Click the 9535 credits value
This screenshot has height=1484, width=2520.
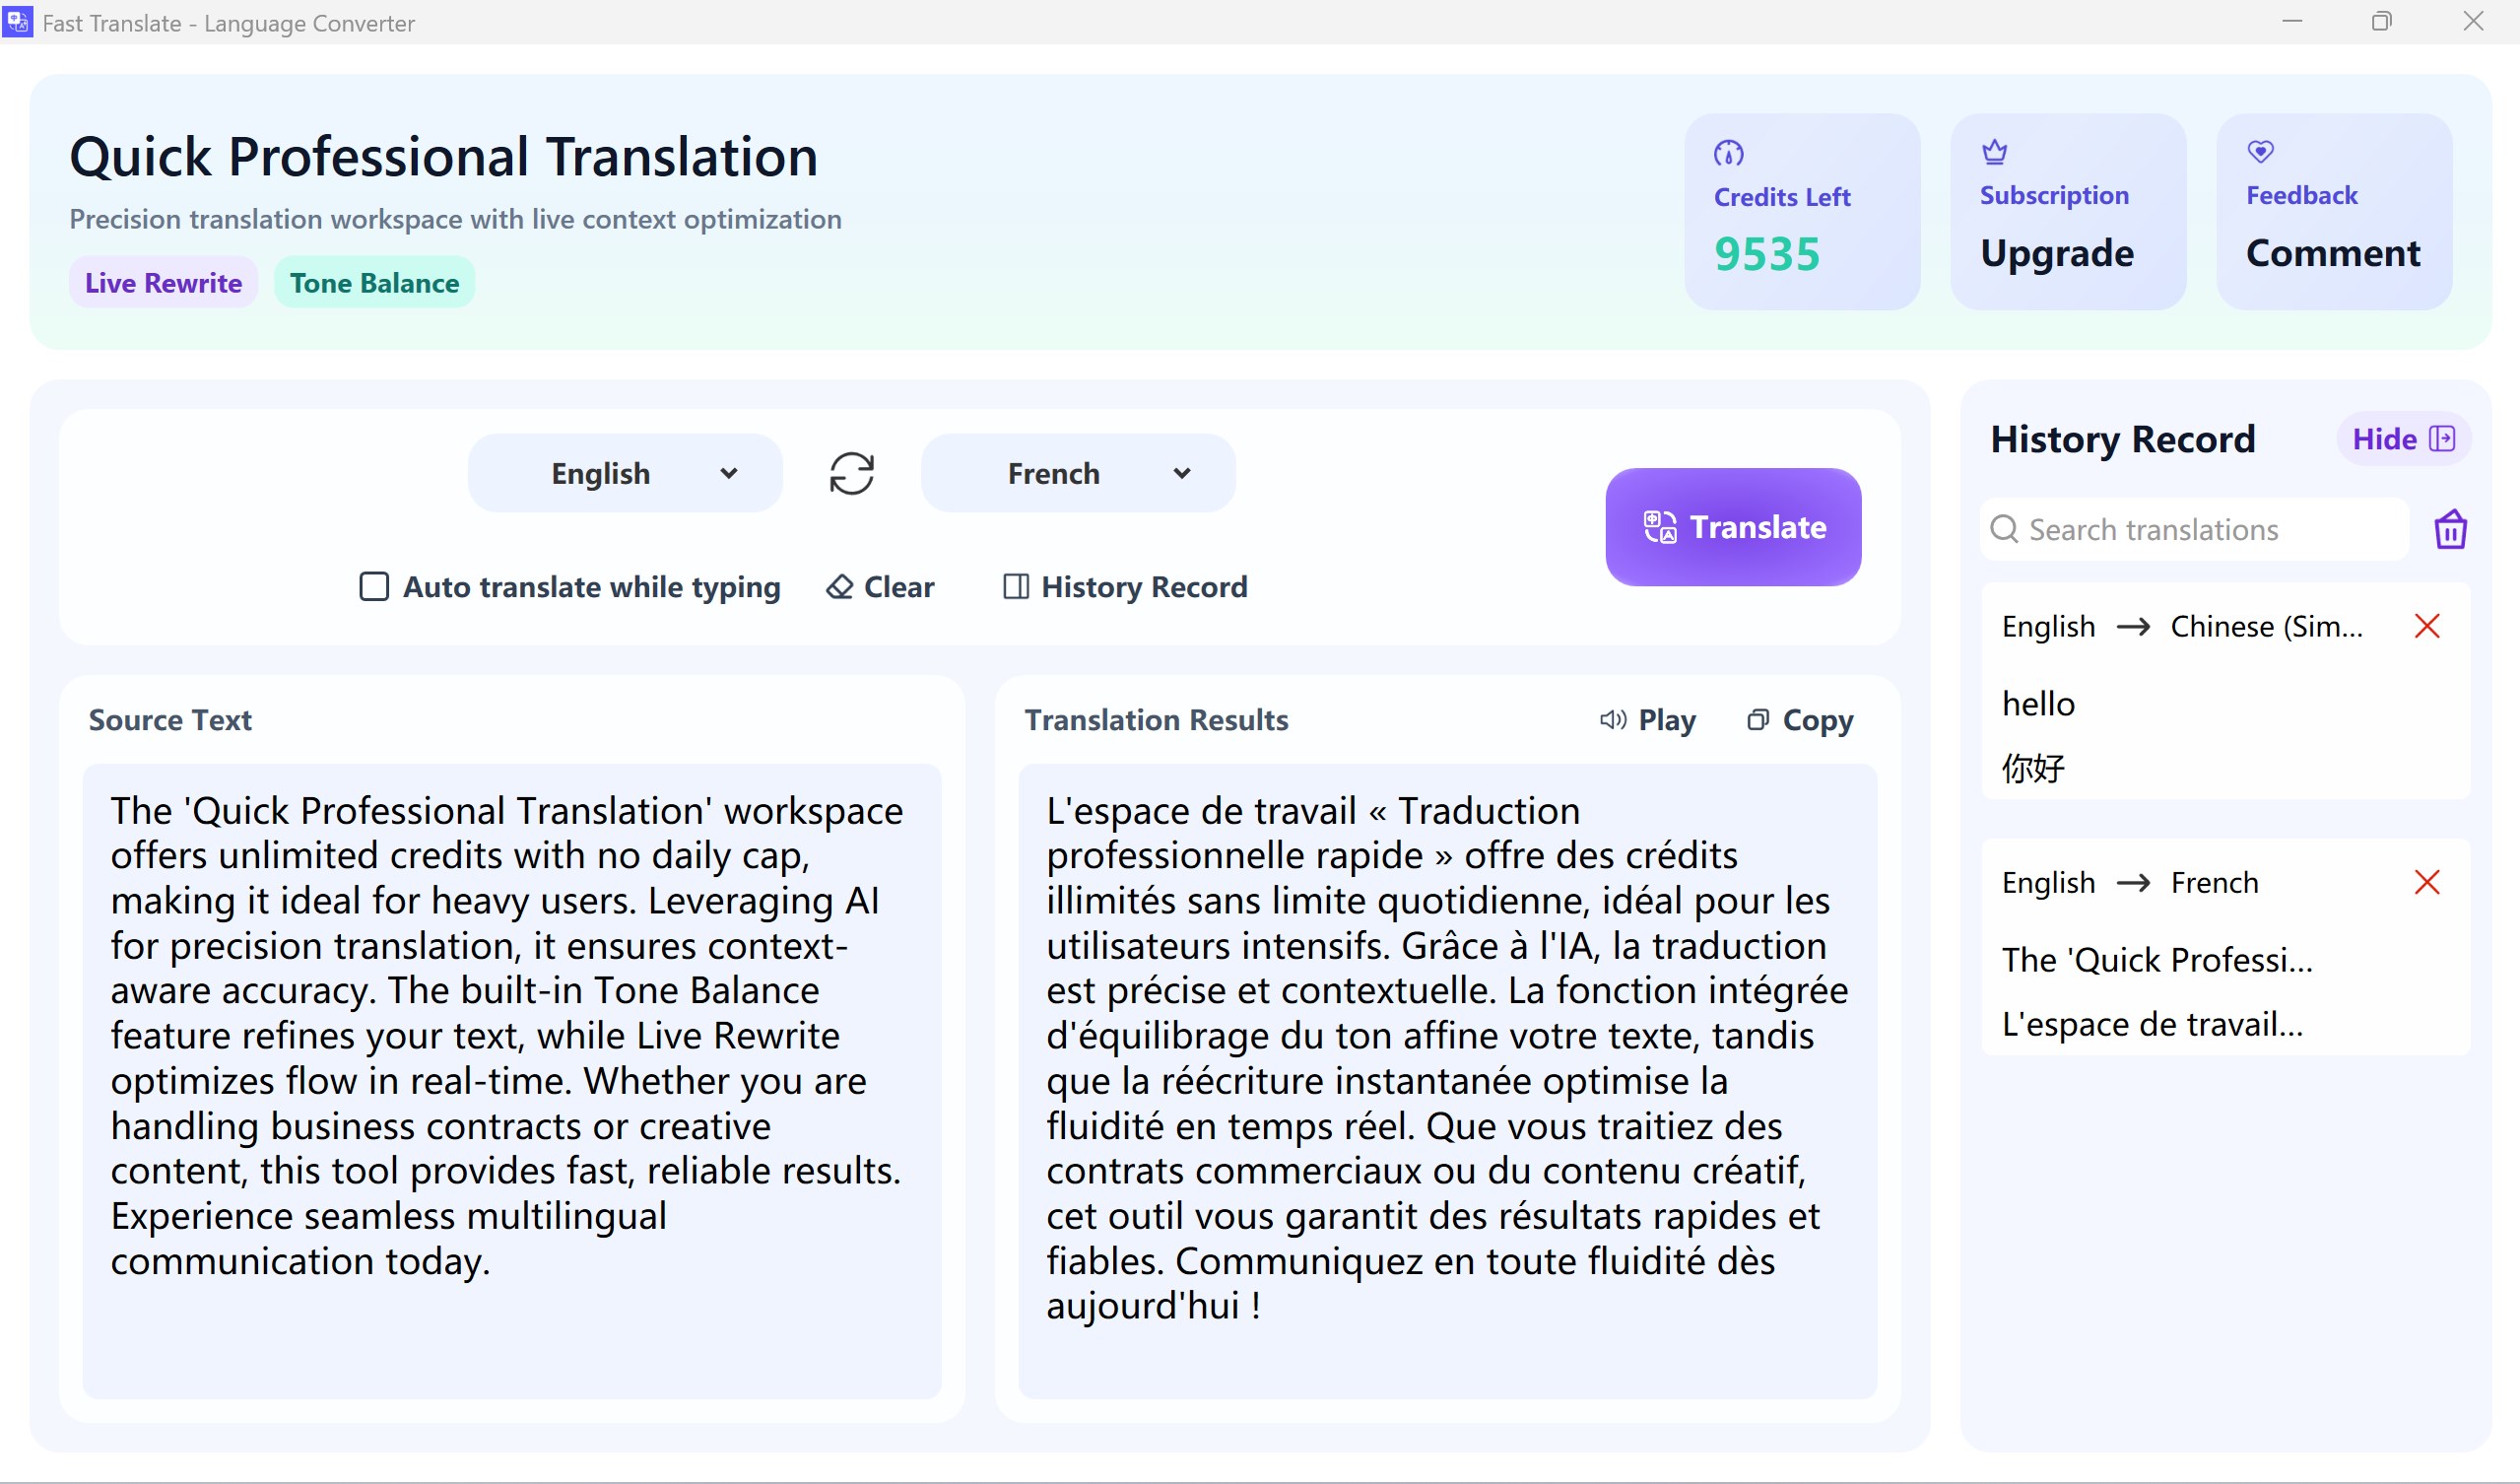click(1767, 254)
